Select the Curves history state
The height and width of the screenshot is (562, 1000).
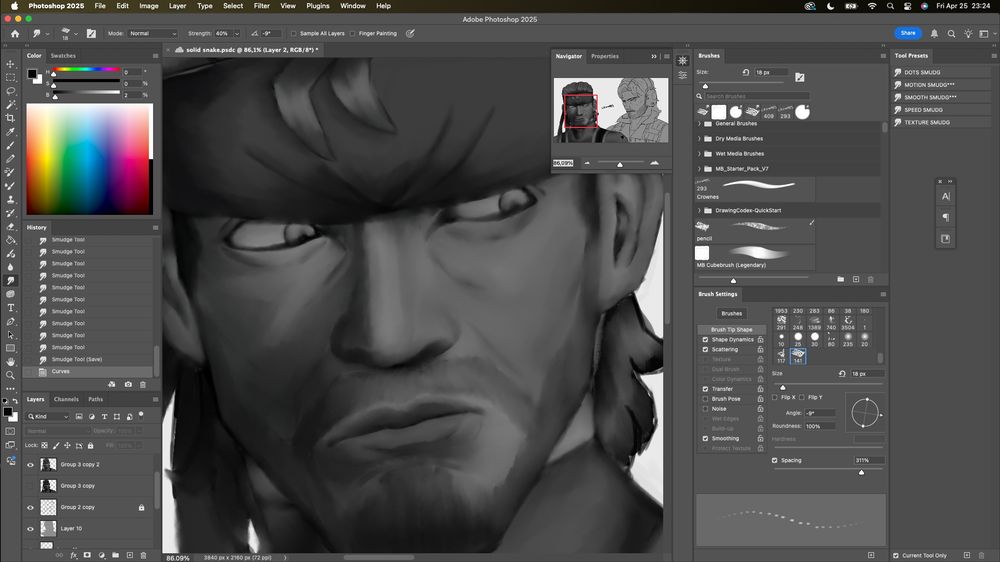click(x=89, y=371)
